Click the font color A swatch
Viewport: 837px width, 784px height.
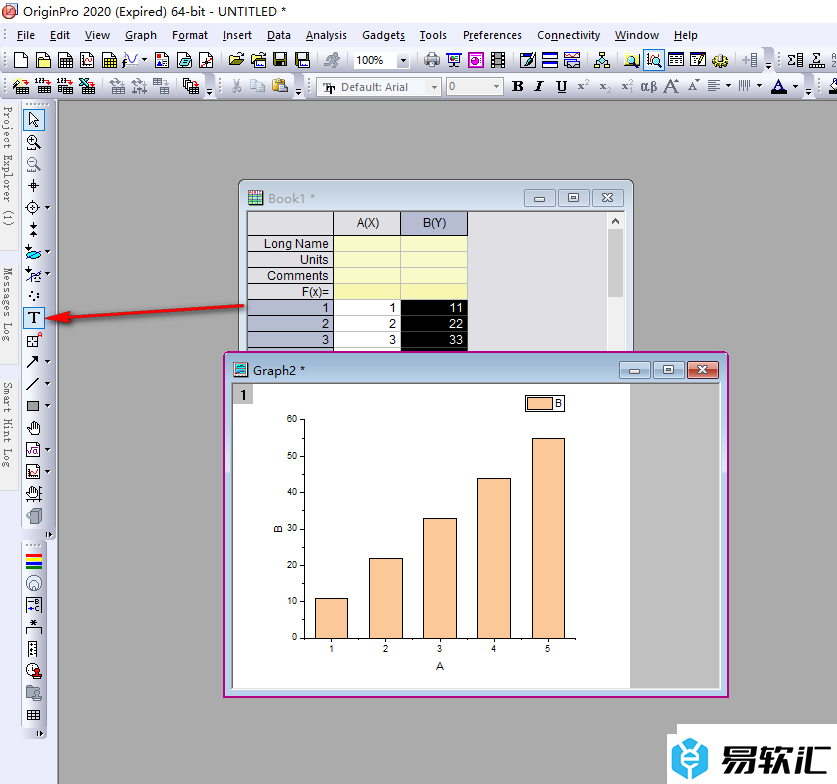click(x=779, y=86)
